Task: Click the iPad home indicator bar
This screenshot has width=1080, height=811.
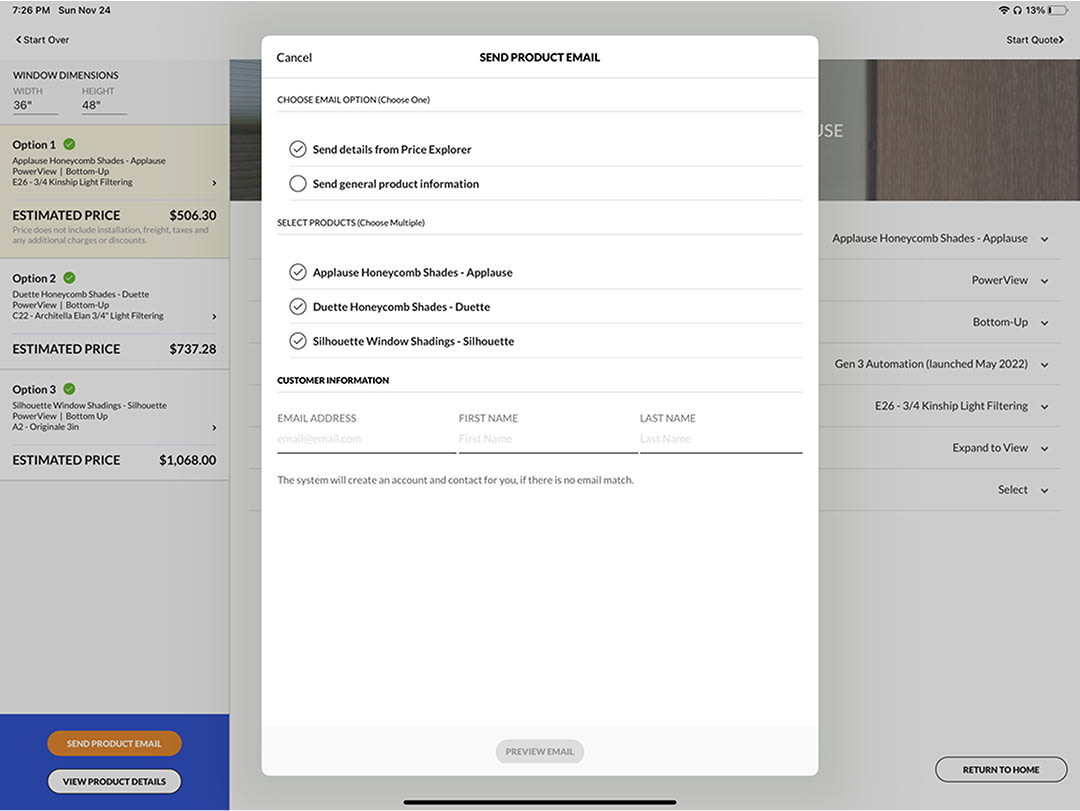Action: click(539, 802)
